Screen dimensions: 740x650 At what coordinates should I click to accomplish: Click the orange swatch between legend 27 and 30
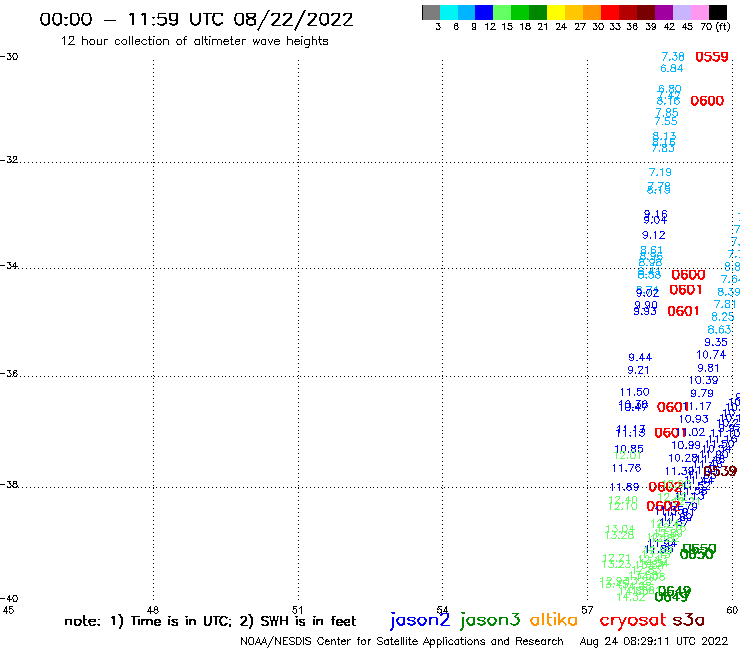(x=592, y=12)
